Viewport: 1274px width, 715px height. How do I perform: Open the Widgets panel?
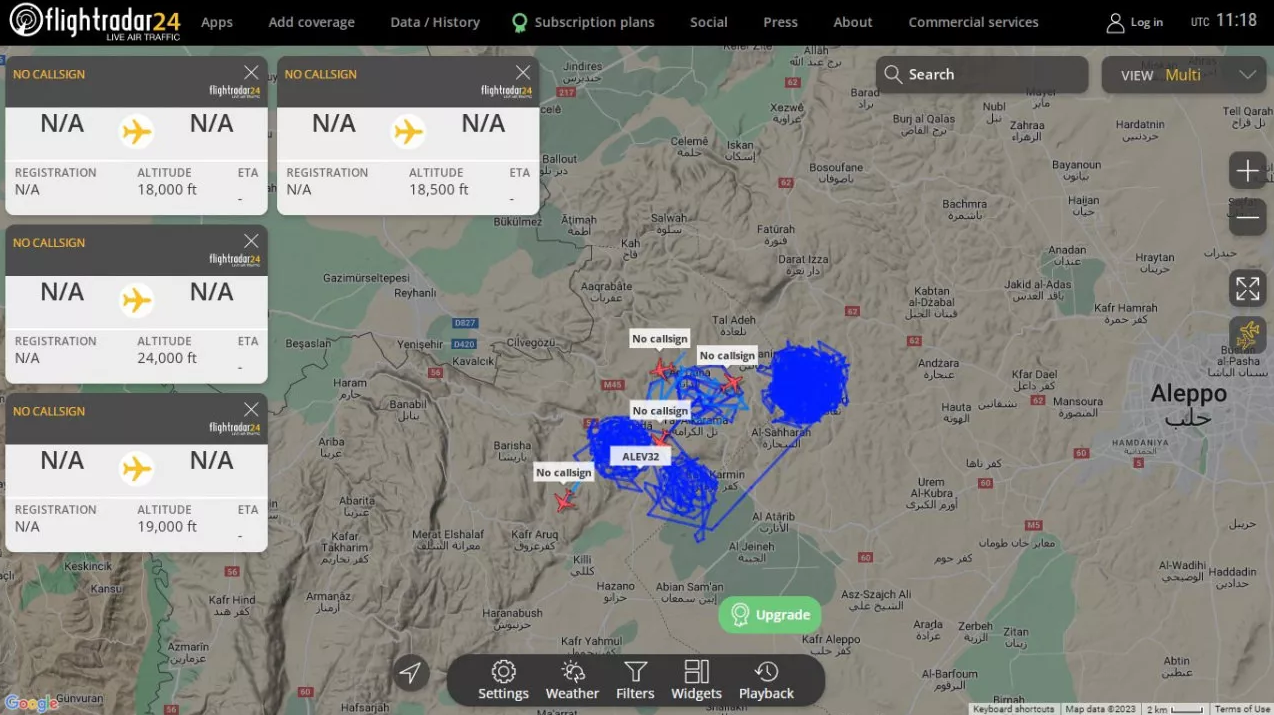point(696,680)
